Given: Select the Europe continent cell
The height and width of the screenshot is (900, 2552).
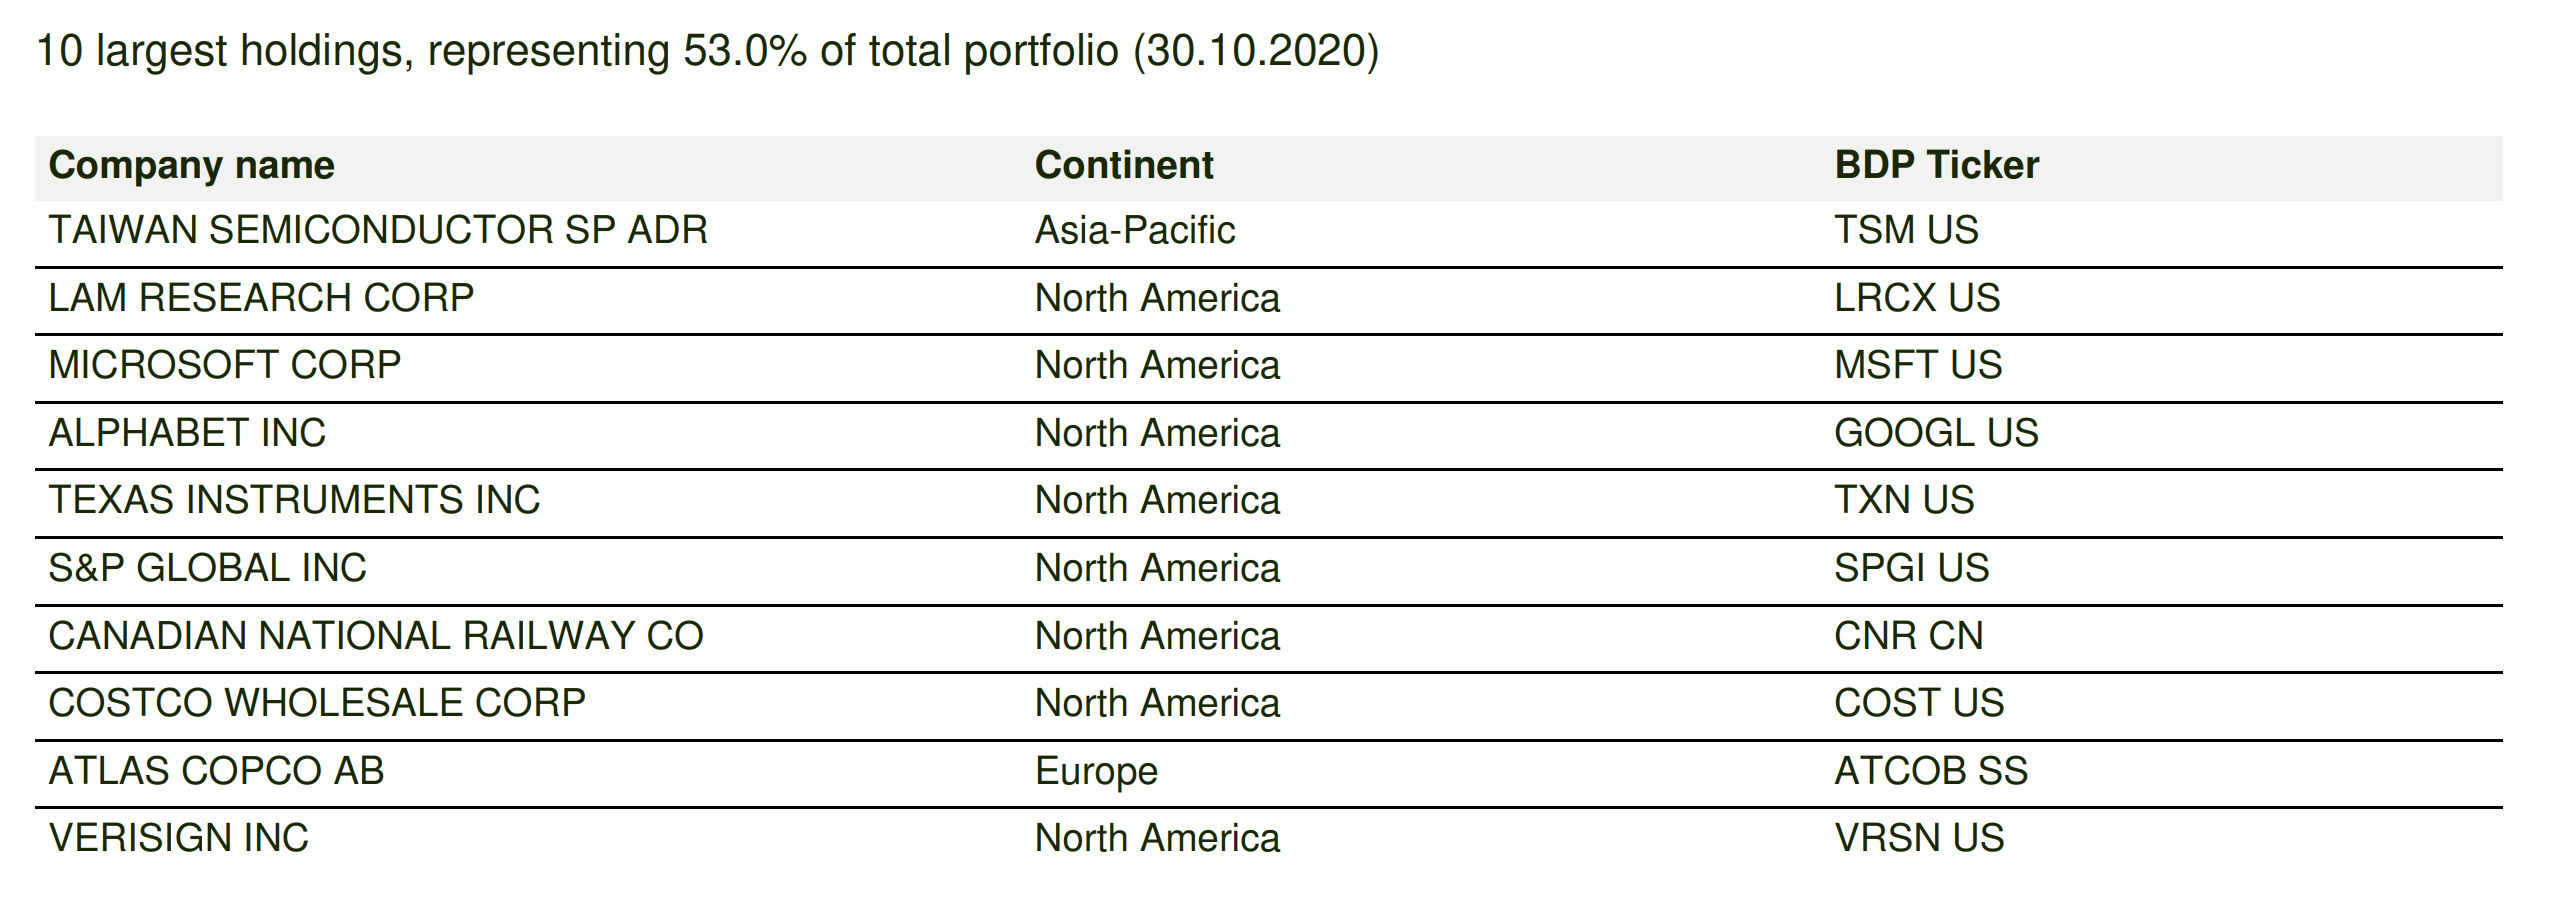Looking at the screenshot, I should coord(1096,771).
